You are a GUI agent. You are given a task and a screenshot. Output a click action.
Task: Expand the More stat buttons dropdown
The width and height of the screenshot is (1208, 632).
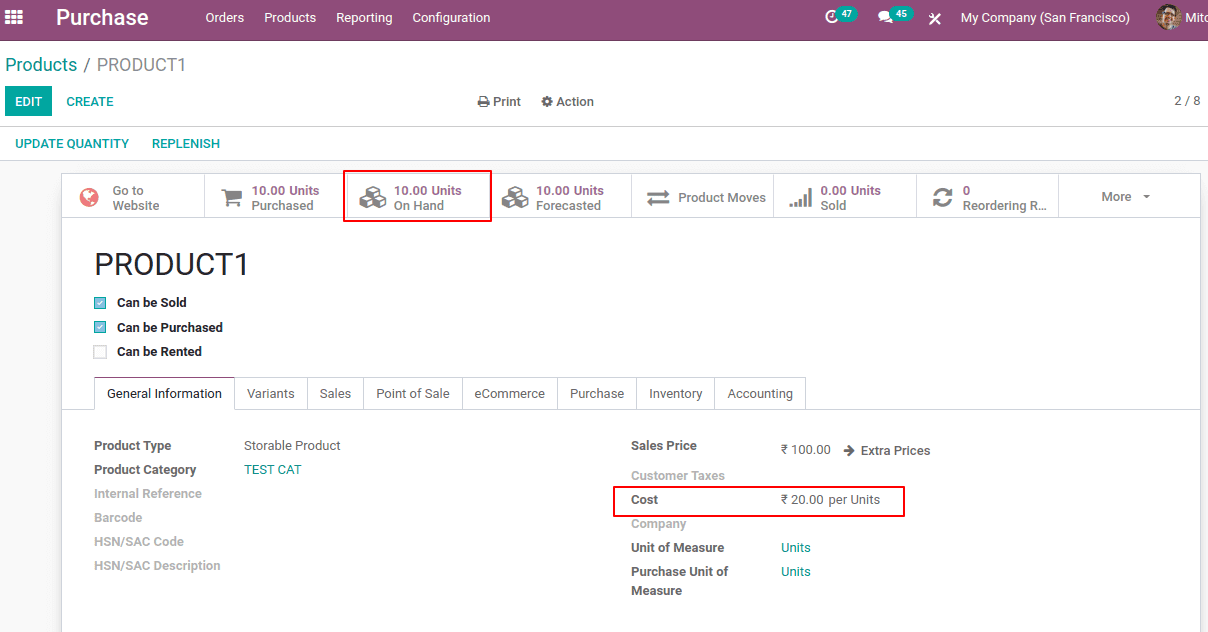click(1125, 197)
